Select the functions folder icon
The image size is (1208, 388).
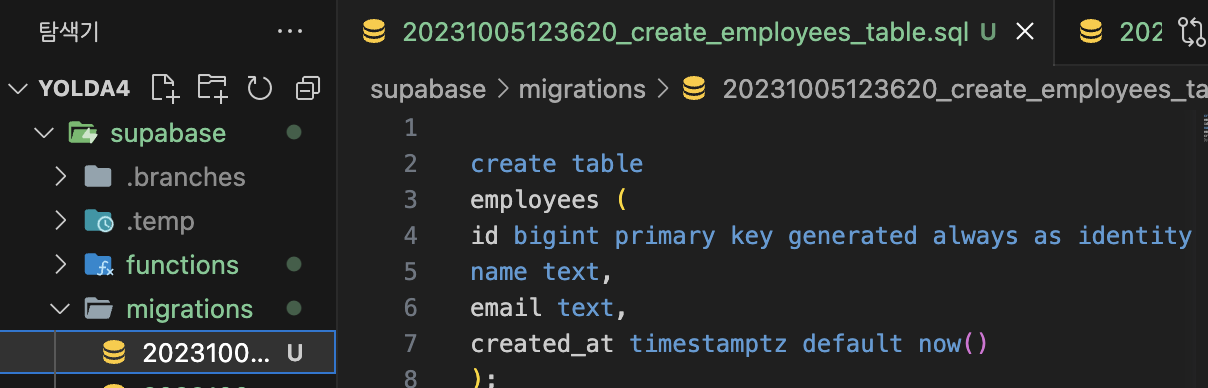pos(98,265)
